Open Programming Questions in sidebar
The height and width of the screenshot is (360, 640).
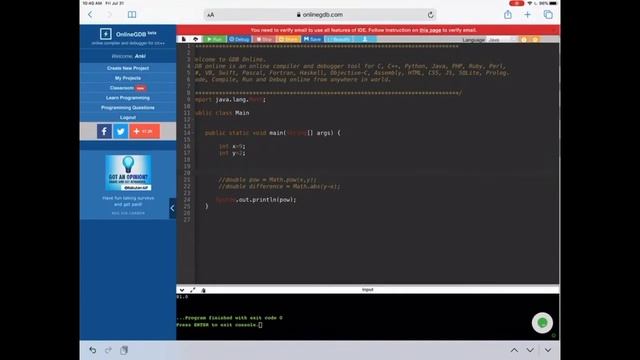128,107
